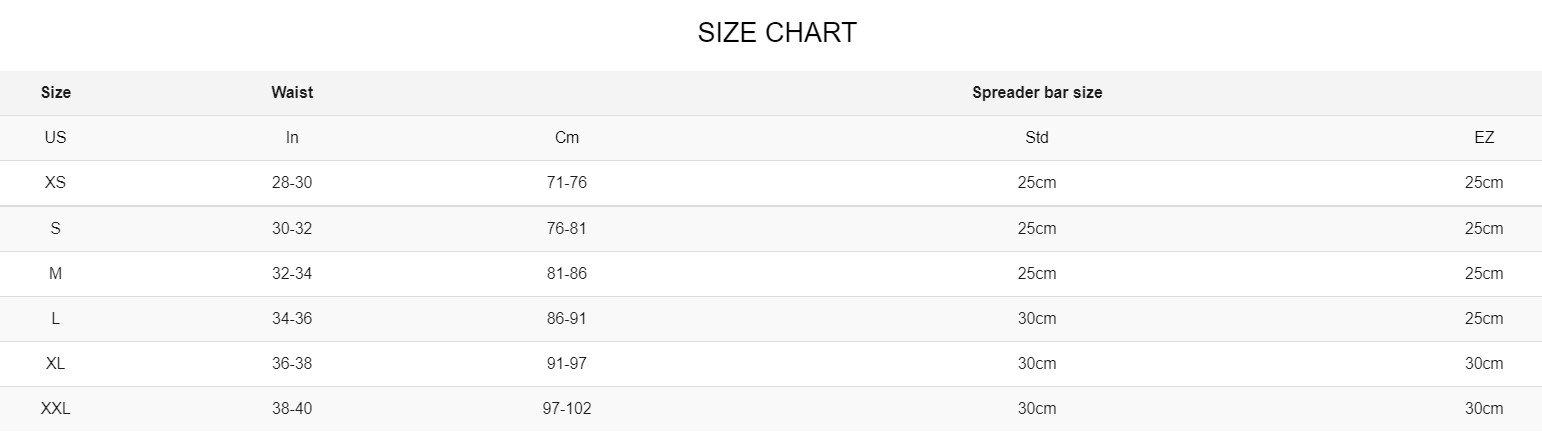Click the SIZE CHART title

777,33
